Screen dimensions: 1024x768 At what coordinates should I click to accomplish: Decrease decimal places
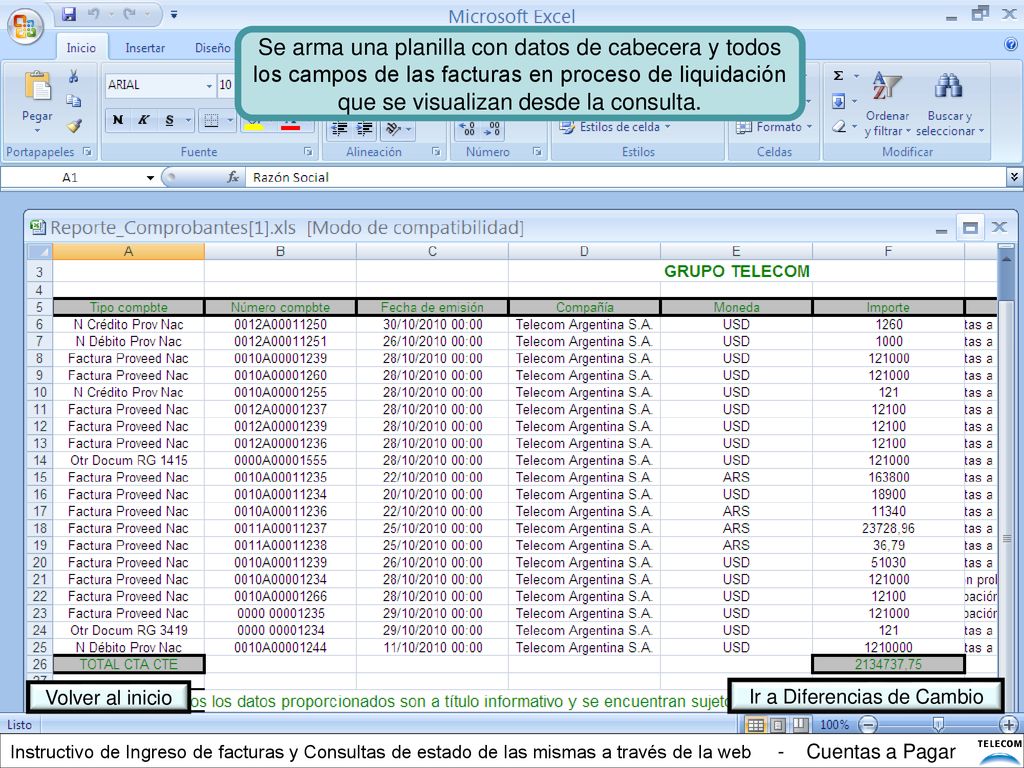pyautogui.click(x=492, y=129)
